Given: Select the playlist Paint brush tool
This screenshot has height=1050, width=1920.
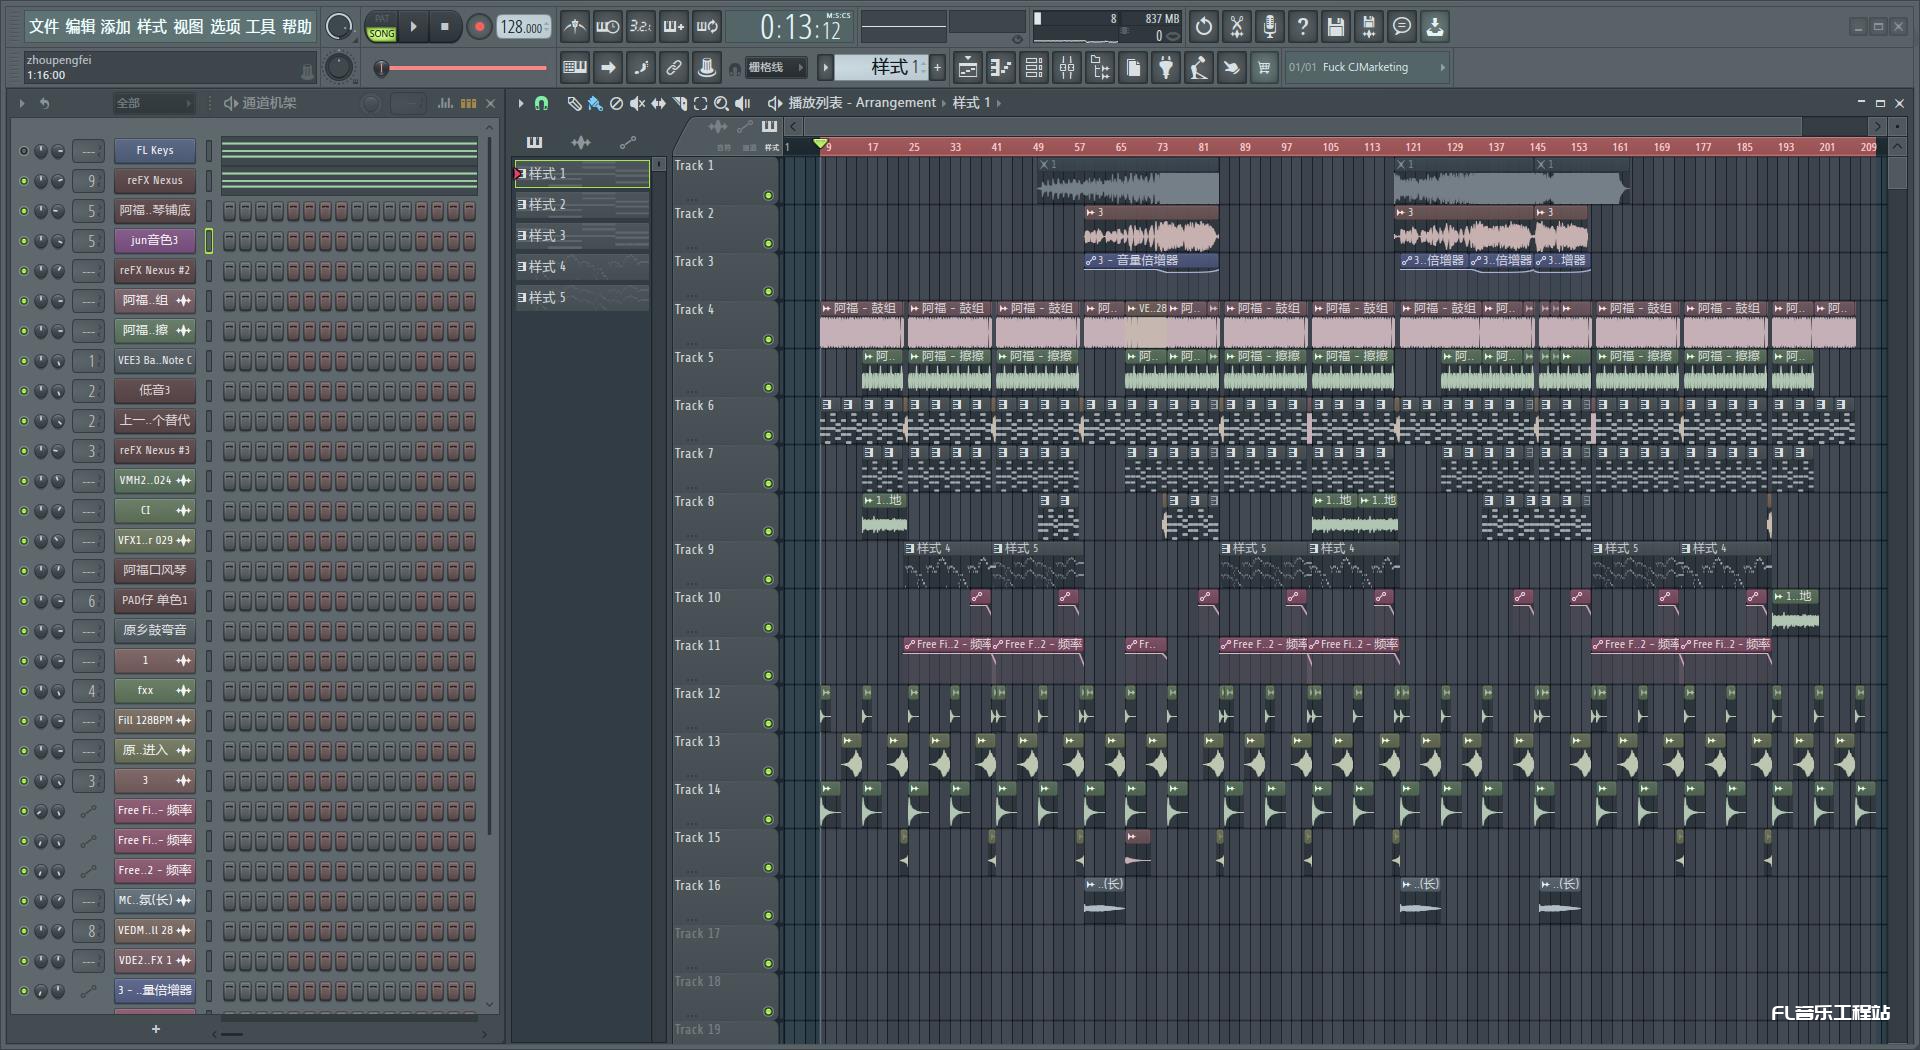Looking at the screenshot, I should point(595,103).
